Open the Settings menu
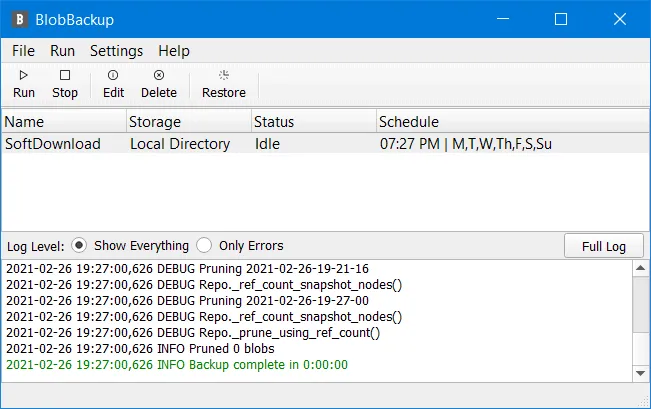 tap(116, 51)
